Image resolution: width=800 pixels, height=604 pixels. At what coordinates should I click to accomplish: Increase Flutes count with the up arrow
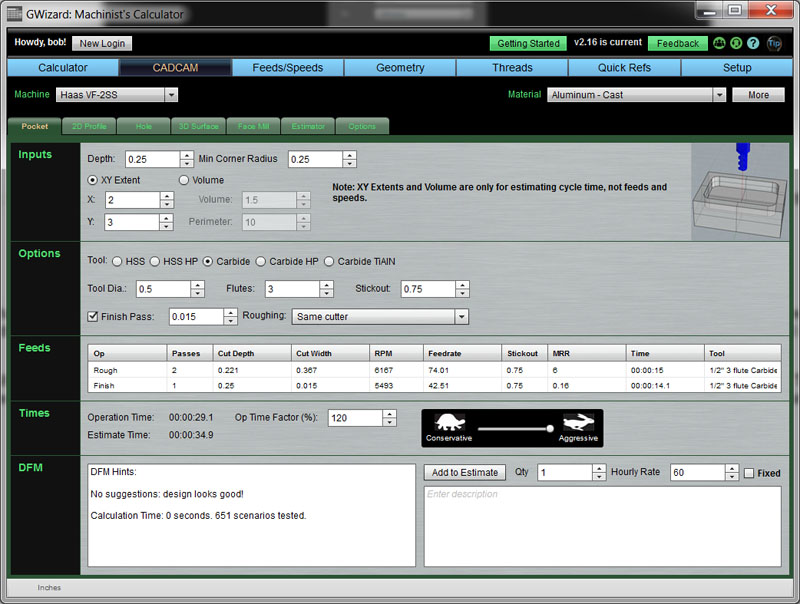click(x=327, y=285)
